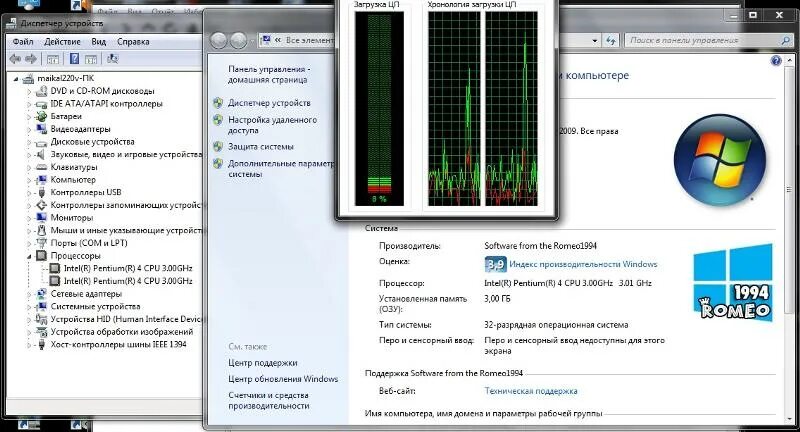Click Device Manager back arrow toolbar icon
Image resolution: width=800 pixels, height=432 pixels.
click(x=15, y=59)
